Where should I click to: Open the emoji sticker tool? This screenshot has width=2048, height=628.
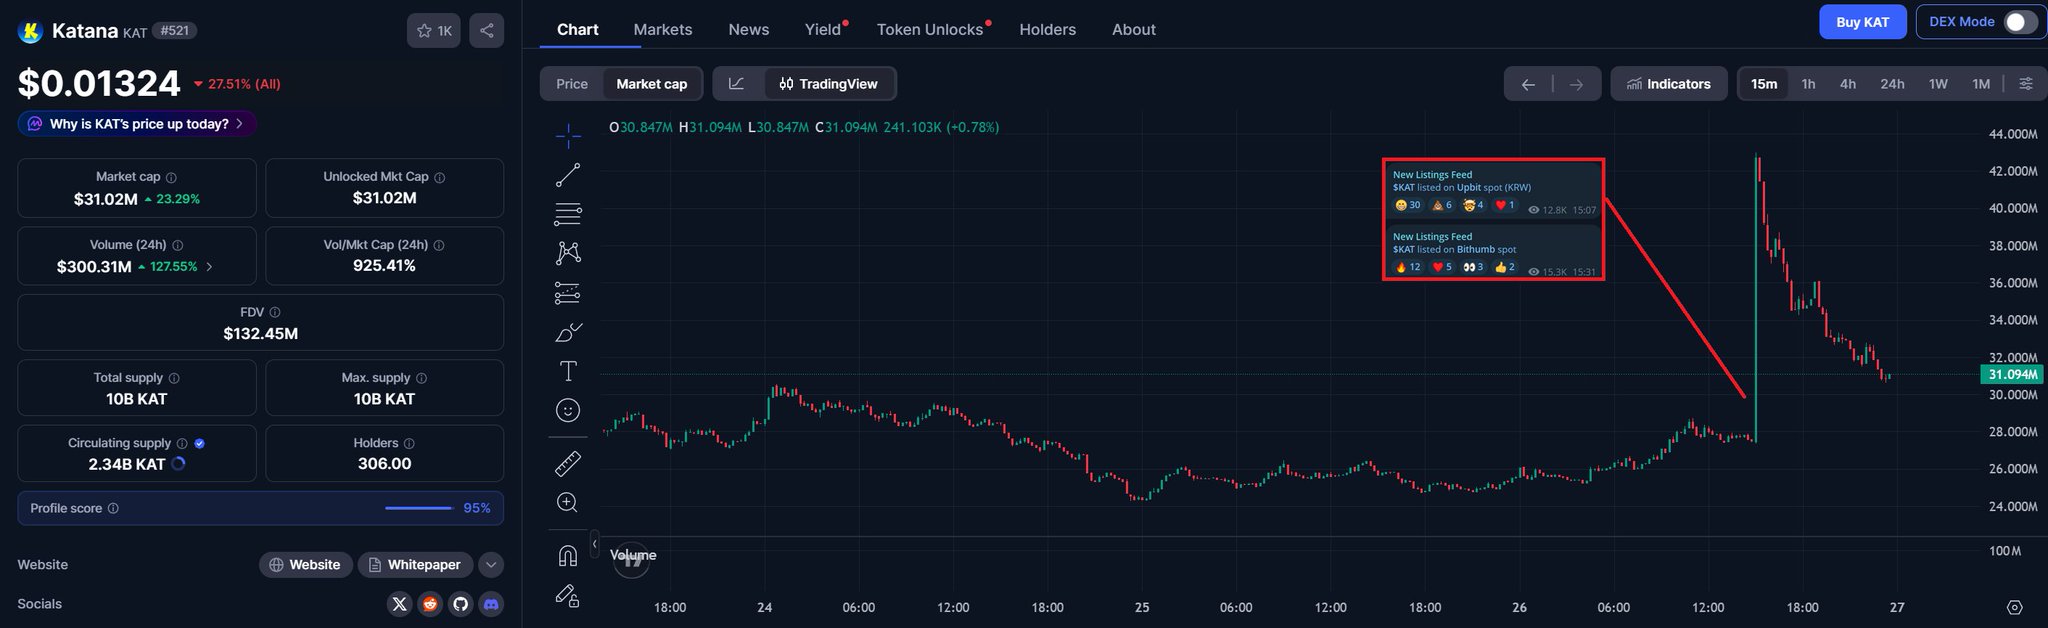(568, 410)
